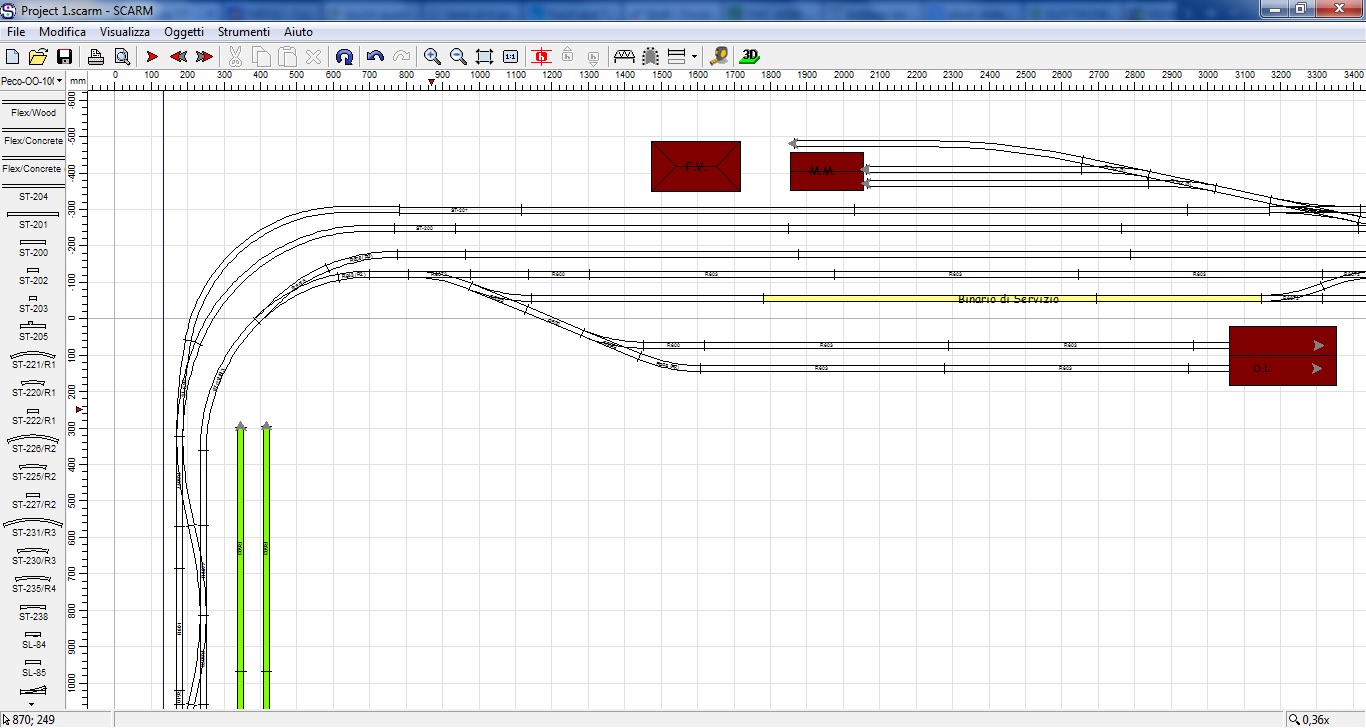
Task: Select the SL-85 track piece
Action: tap(33, 668)
